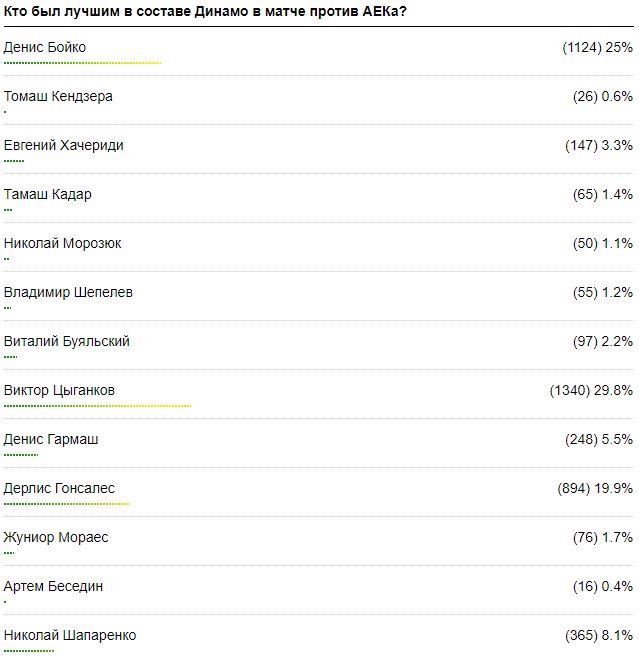Click the (1340) 29.8% vote count
Screen dimensions: 639x659
point(591,390)
